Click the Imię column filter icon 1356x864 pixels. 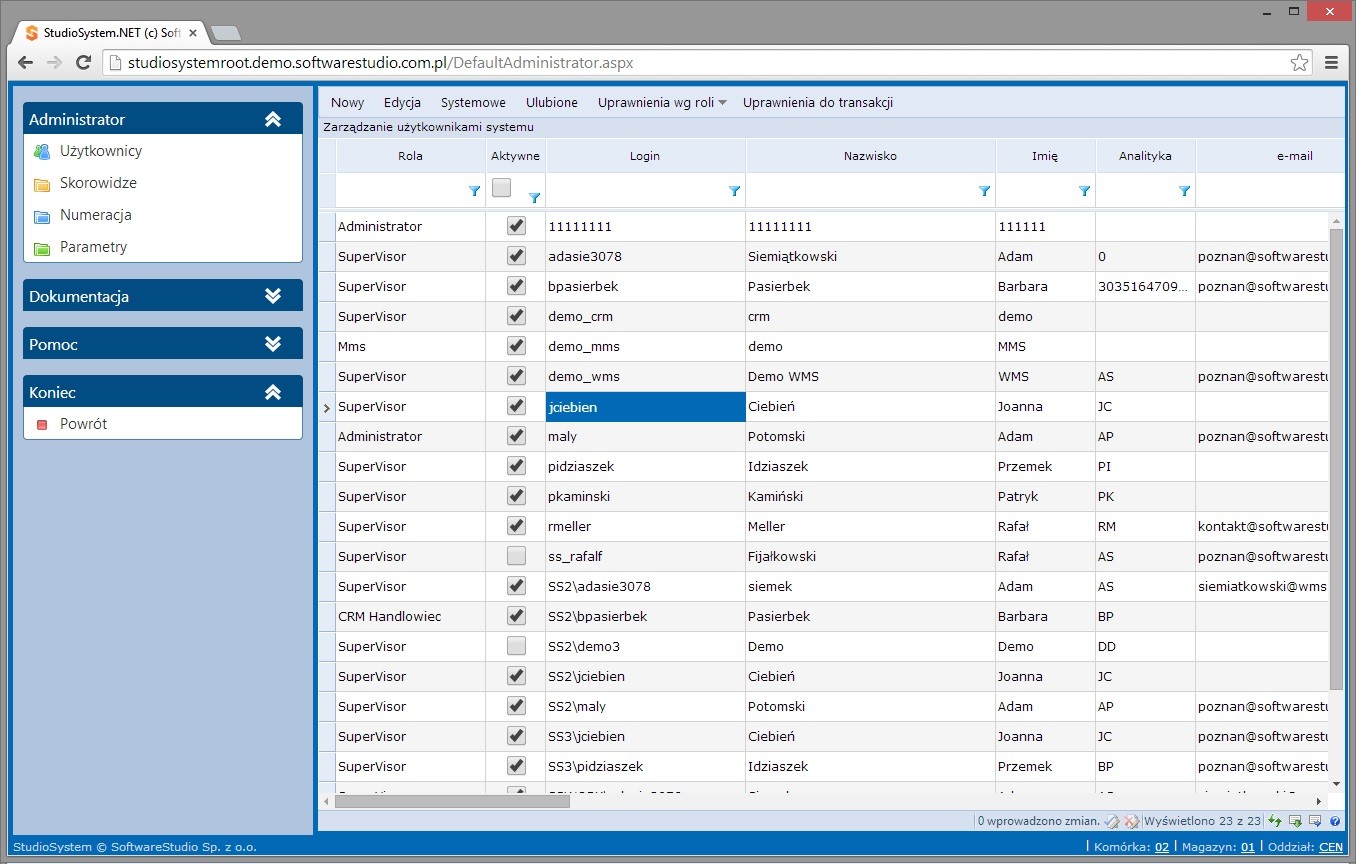pyautogui.click(x=1084, y=191)
